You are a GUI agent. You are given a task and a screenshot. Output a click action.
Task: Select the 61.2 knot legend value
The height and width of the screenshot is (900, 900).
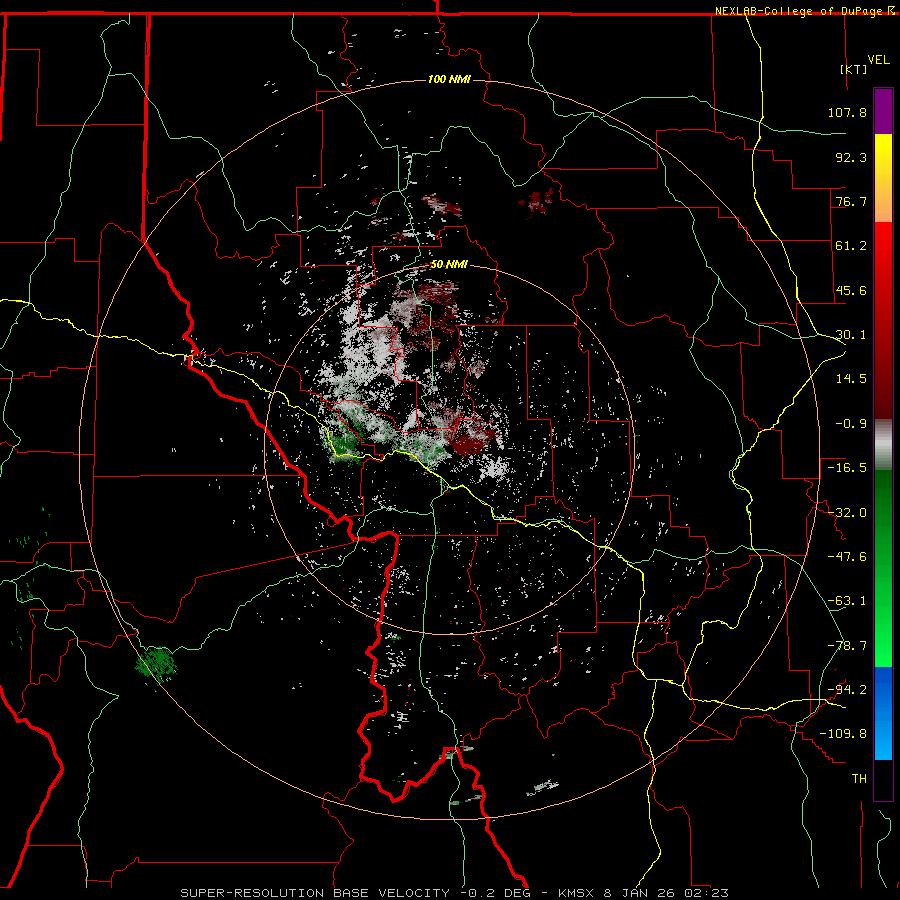point(851,246)
